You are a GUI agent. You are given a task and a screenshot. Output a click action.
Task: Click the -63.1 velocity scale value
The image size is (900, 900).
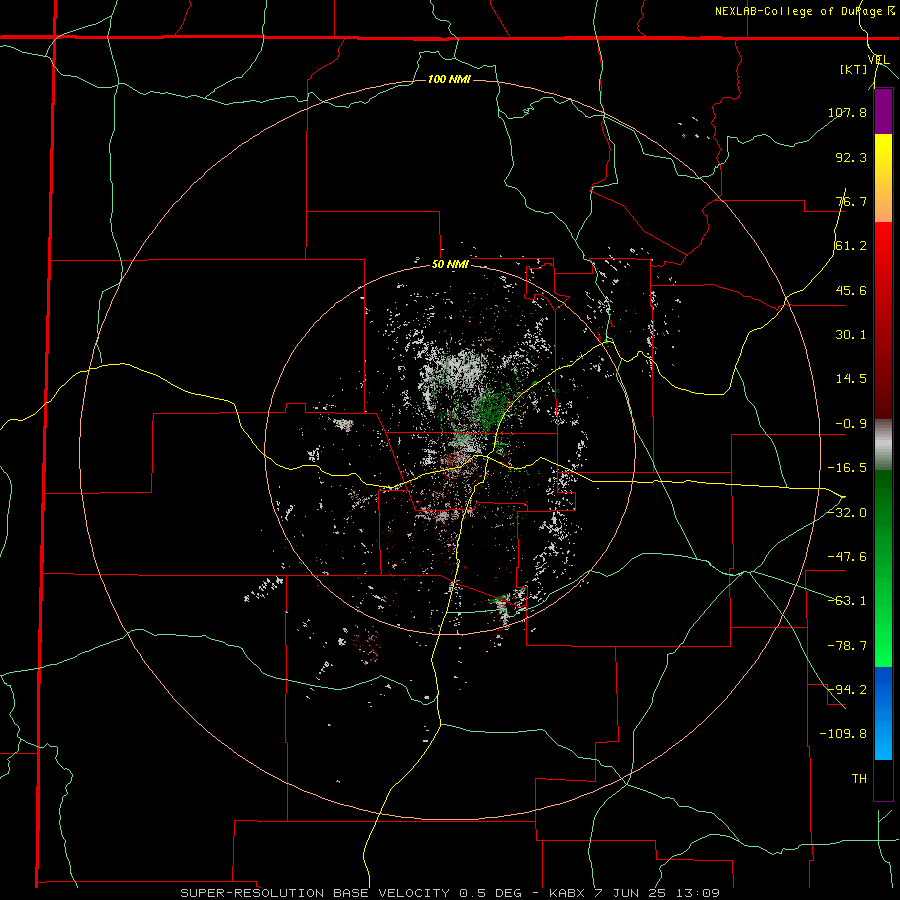point(847,601)
